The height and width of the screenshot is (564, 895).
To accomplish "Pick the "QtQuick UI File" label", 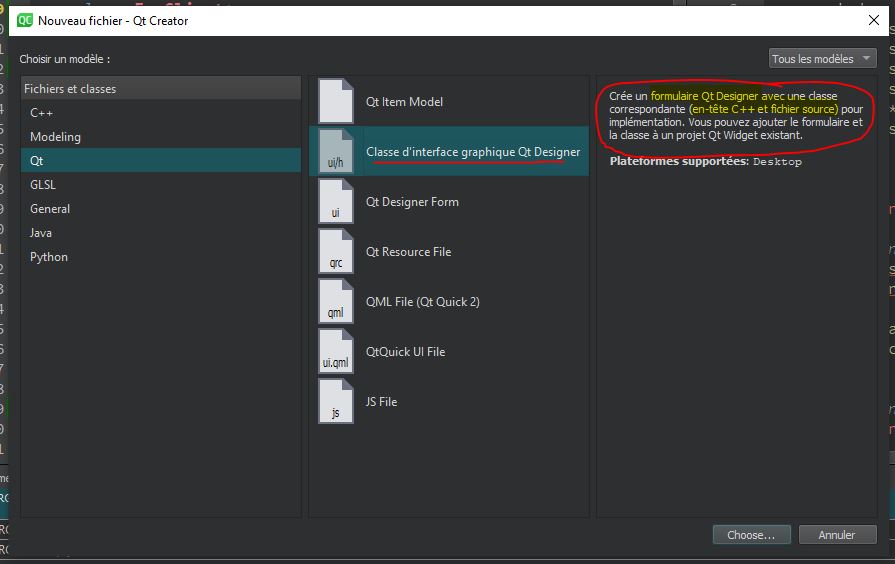I will click(405, 352).
